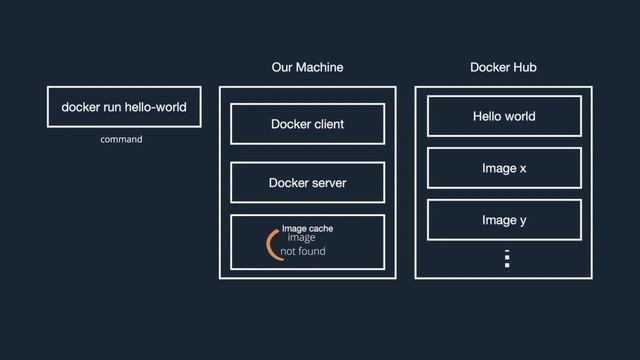Click the 'Image cache' label
This screenshot has height=360, width=640.
coord(307,228)
